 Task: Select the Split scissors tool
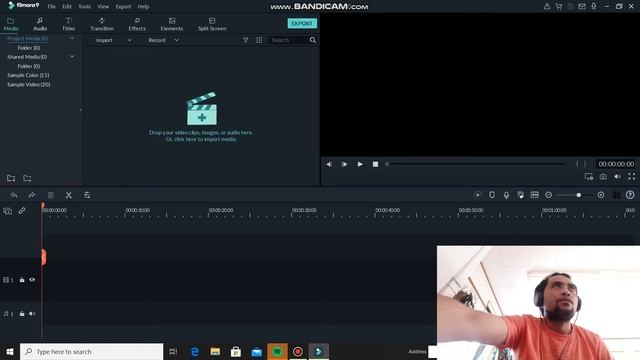coord(69,195)
